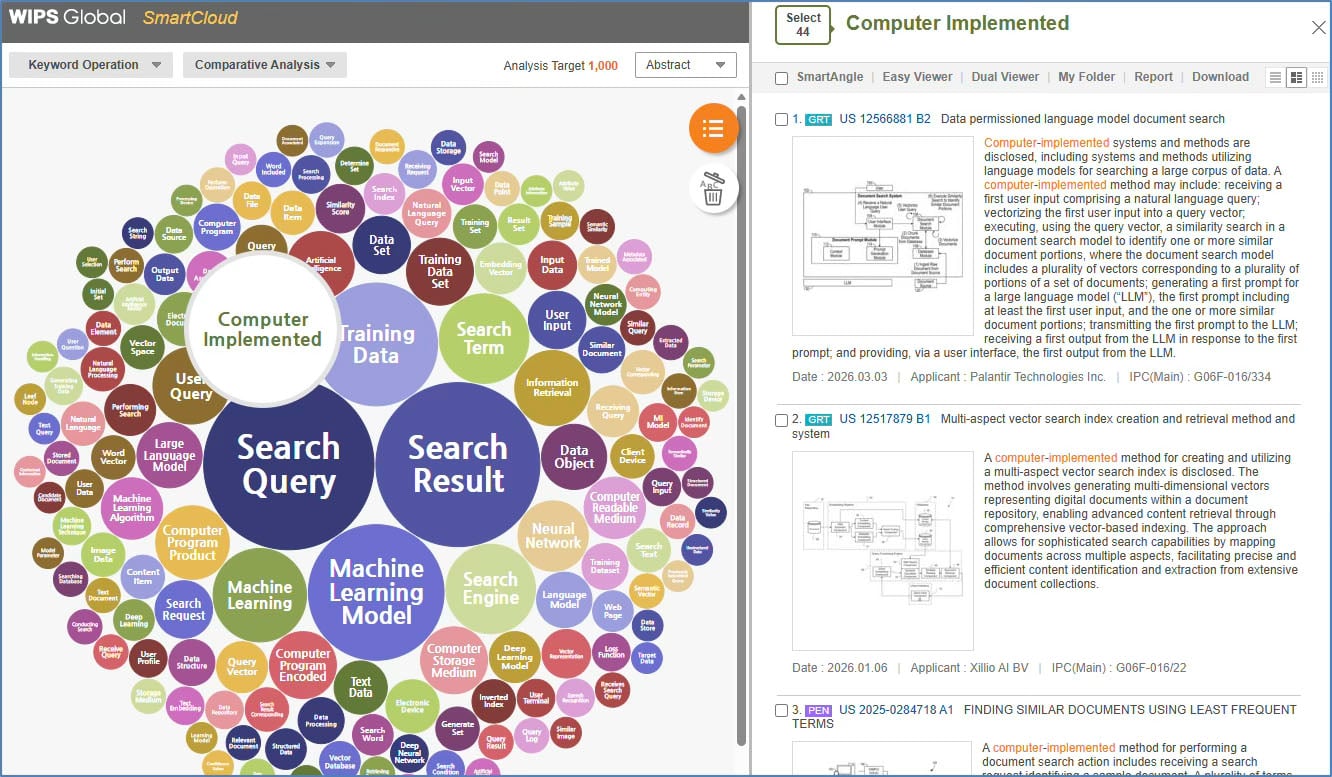Select the Computer Readable Medium bubble
The height and width of the screenshot is (777, 1332).
click(615, 508)
